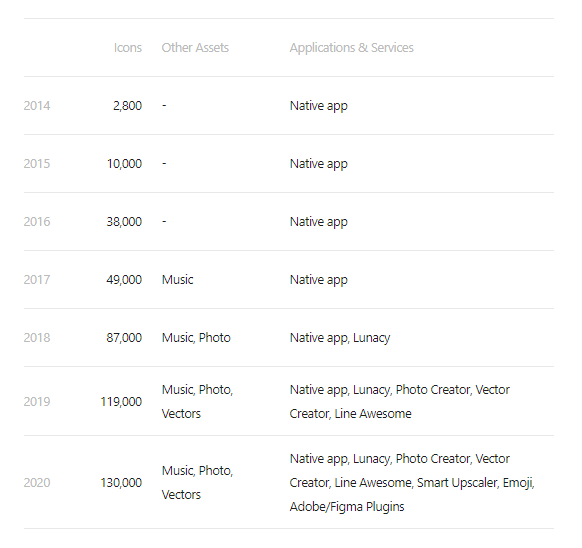Click the Icons column header
Image resolution: width=582 pixels, height=548 pixels.
coord(128,48)
